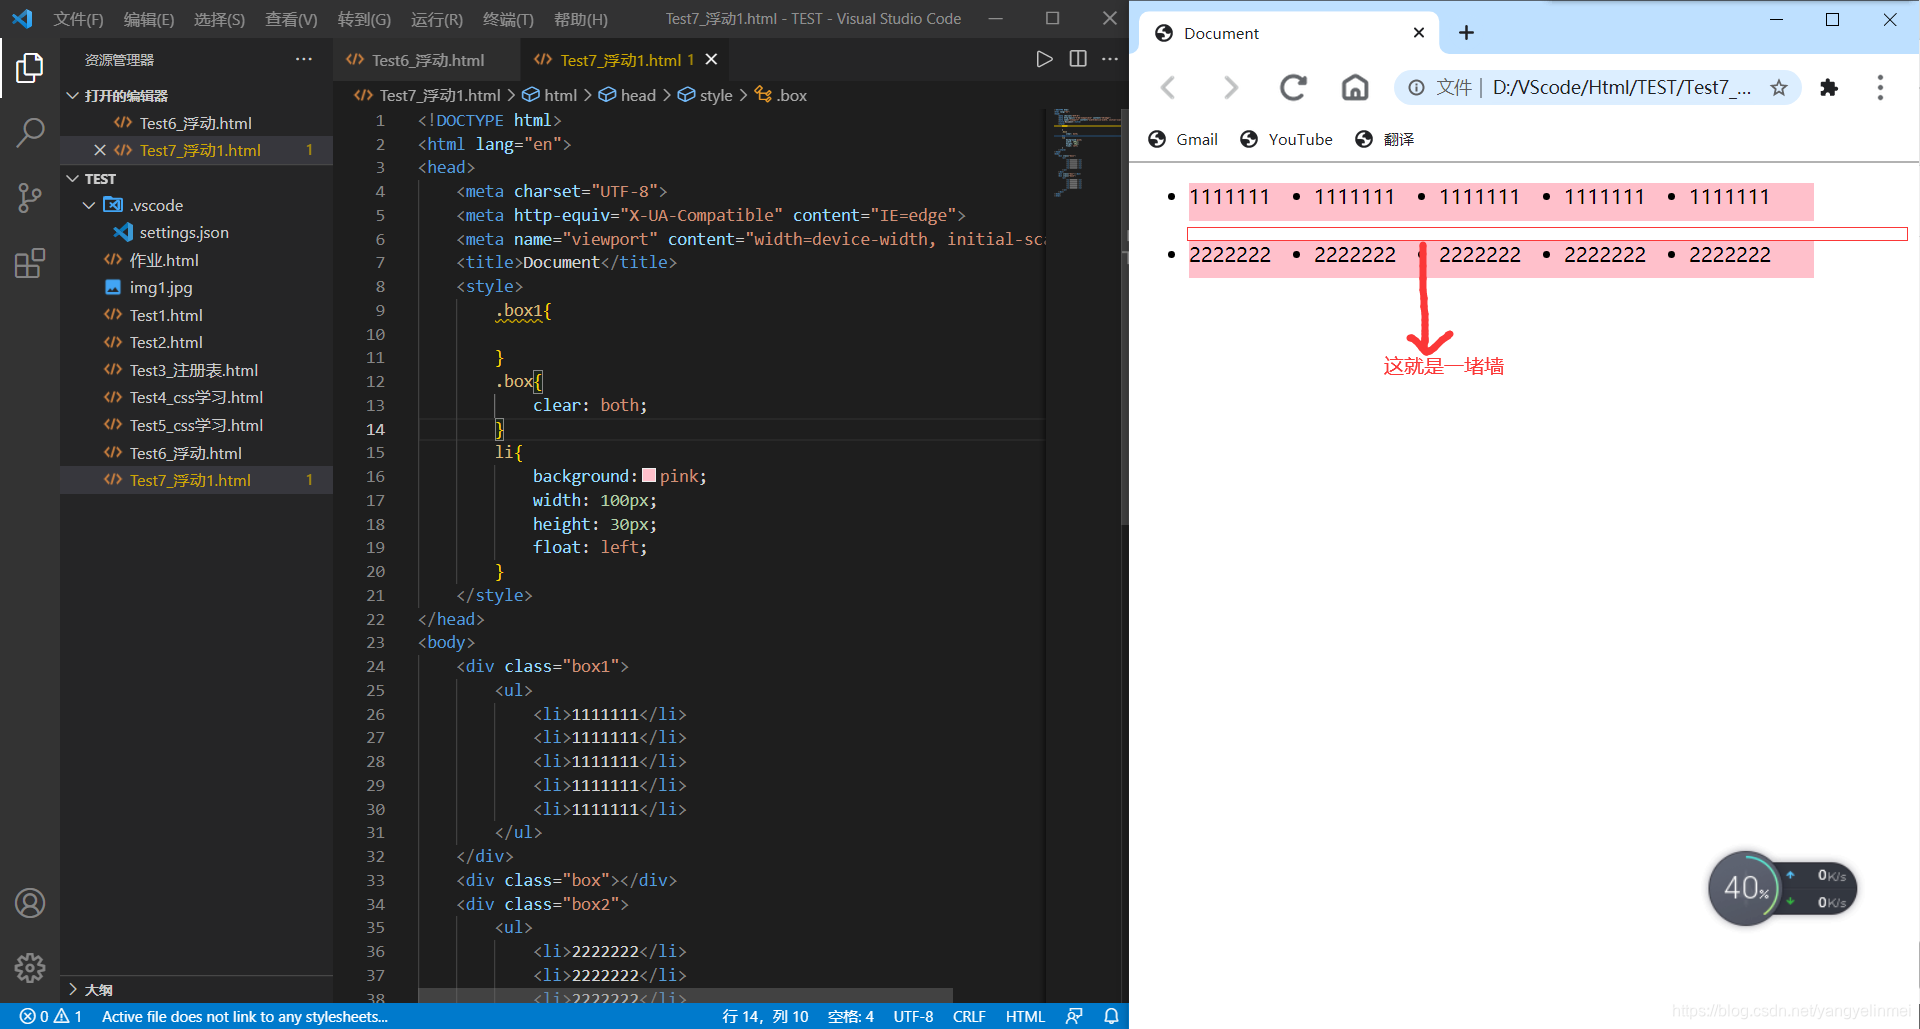The image size is (1920, 1029).
Task: Click the Test7_浮动1.html breadcrumb file name
Action: pos(440,95)
